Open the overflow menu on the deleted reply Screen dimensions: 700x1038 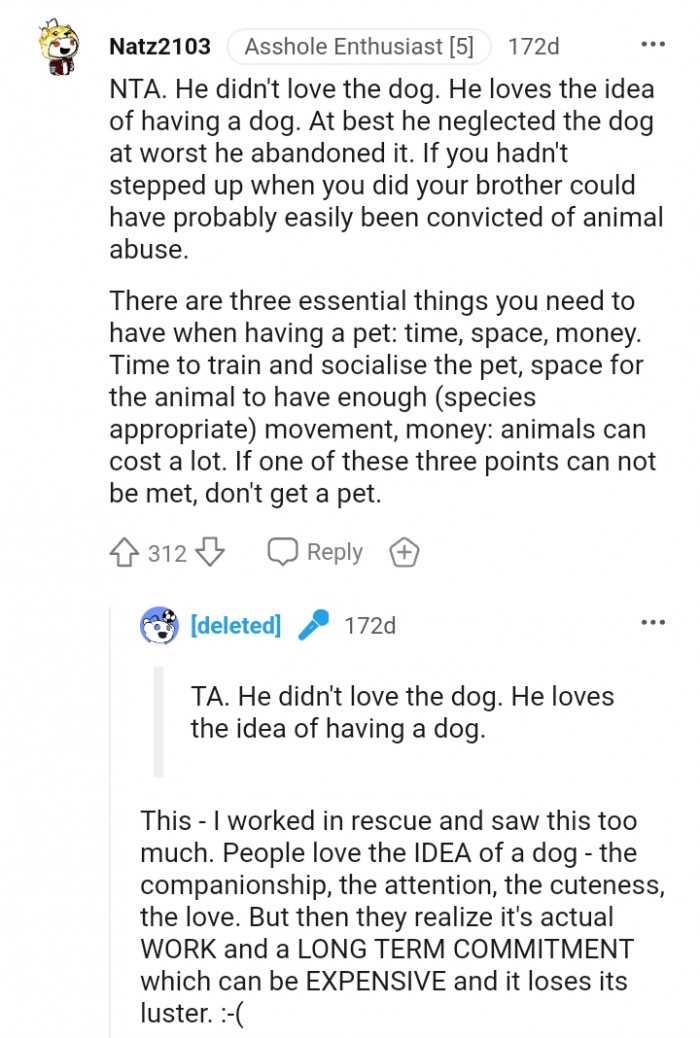(652, 621)
